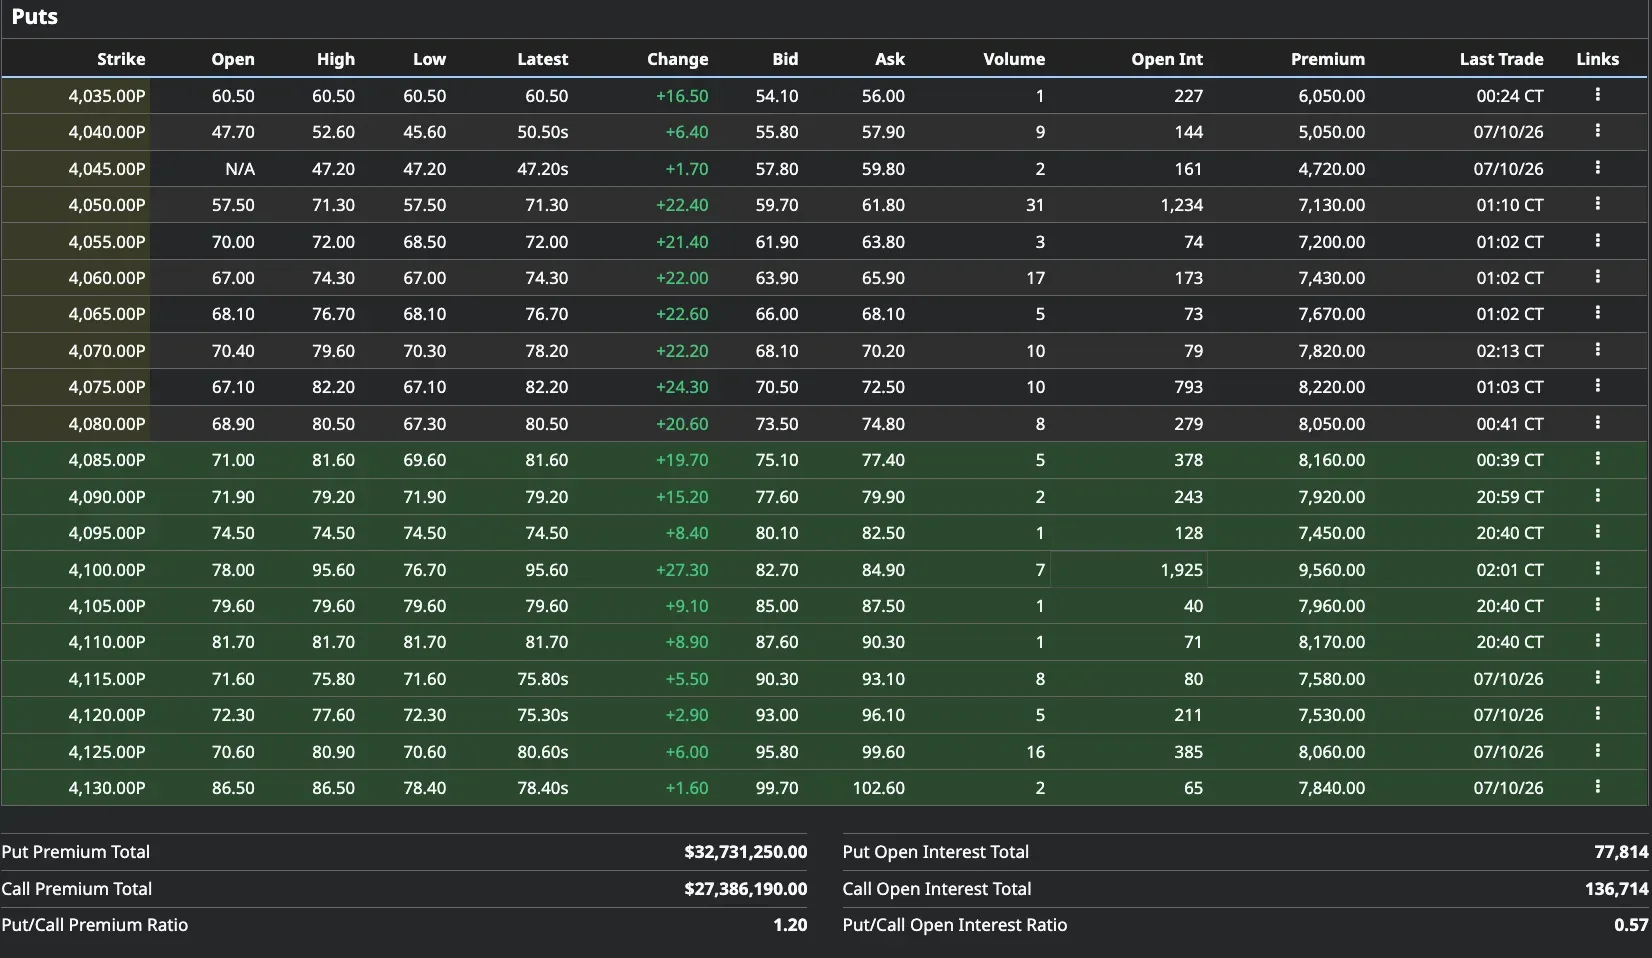
Task: Select the $32,731,250.00 put premium total
Action: [x=745, y=852]
